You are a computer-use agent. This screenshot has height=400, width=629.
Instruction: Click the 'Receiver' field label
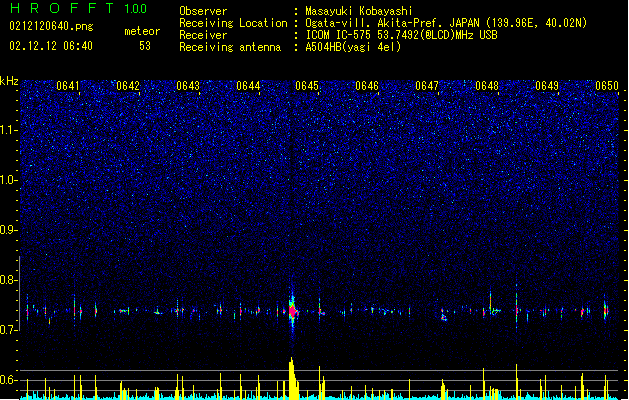click(x=203, y=35)
